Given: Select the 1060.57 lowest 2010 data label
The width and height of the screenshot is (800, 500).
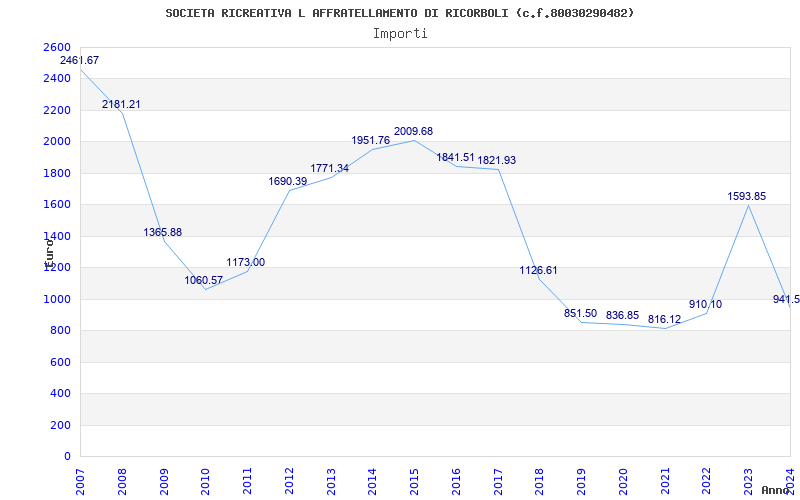Looking at the screenshot, I should [204, 280].
